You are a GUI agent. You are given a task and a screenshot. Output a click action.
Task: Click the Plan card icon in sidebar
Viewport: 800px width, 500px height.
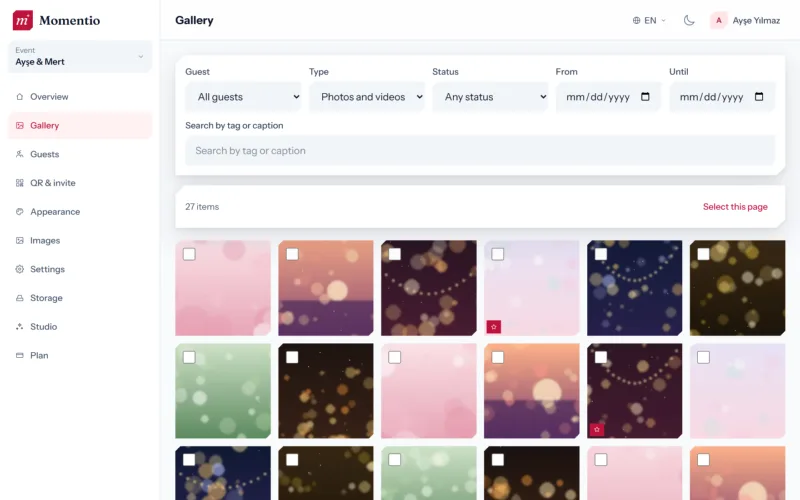tap(19, 355)
